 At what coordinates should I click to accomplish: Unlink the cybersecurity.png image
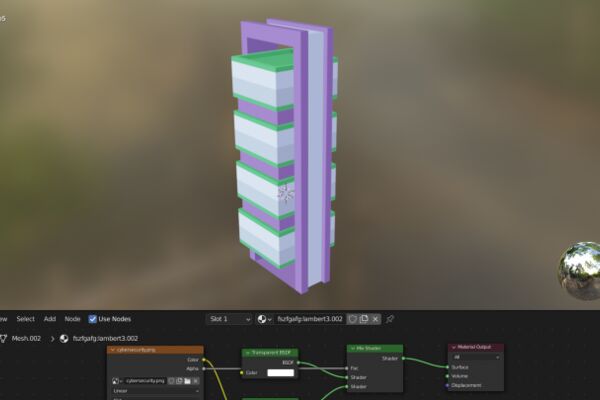(196, 381)
